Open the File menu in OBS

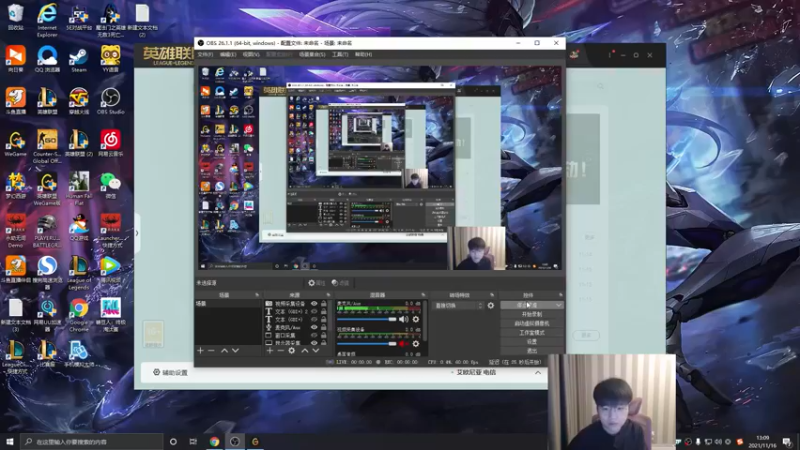pyautogui.click(x=205, y=55)
